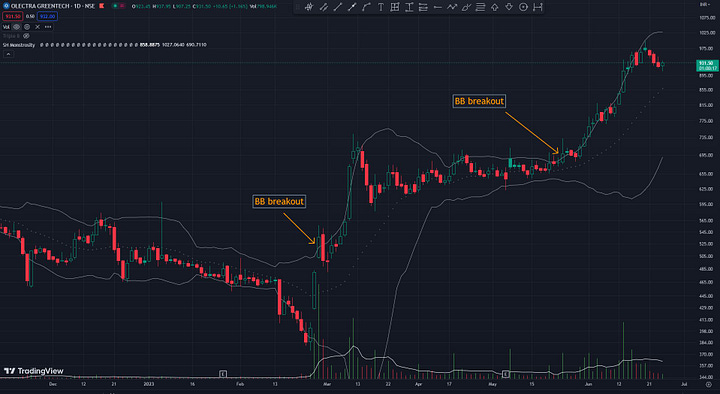
Task: Open the OLECTRA GREENTECH symbol title
Action: click(x=53, y=6)
